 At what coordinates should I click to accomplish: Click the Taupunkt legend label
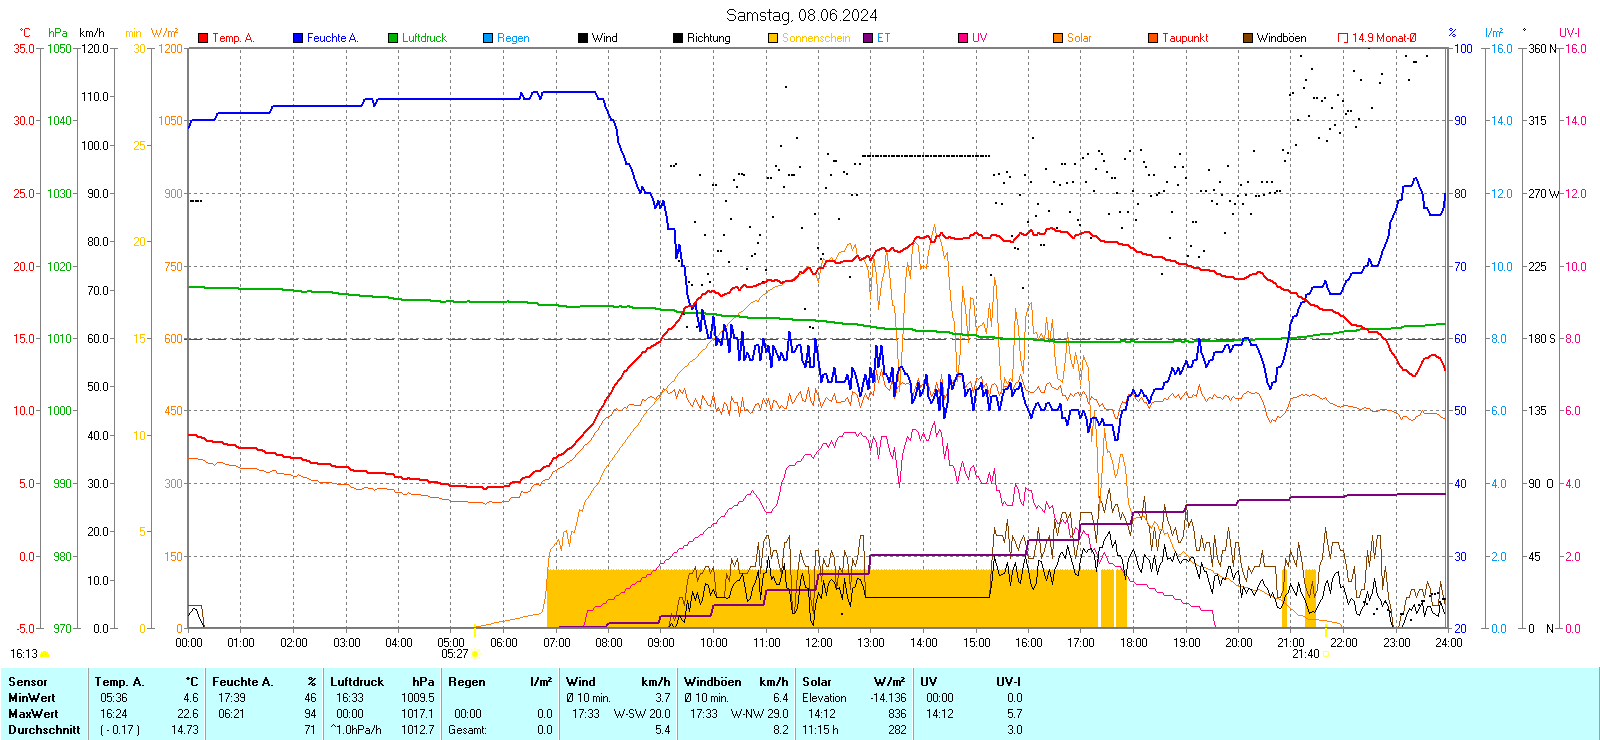pyautogui.click(x=1185, y=38)
